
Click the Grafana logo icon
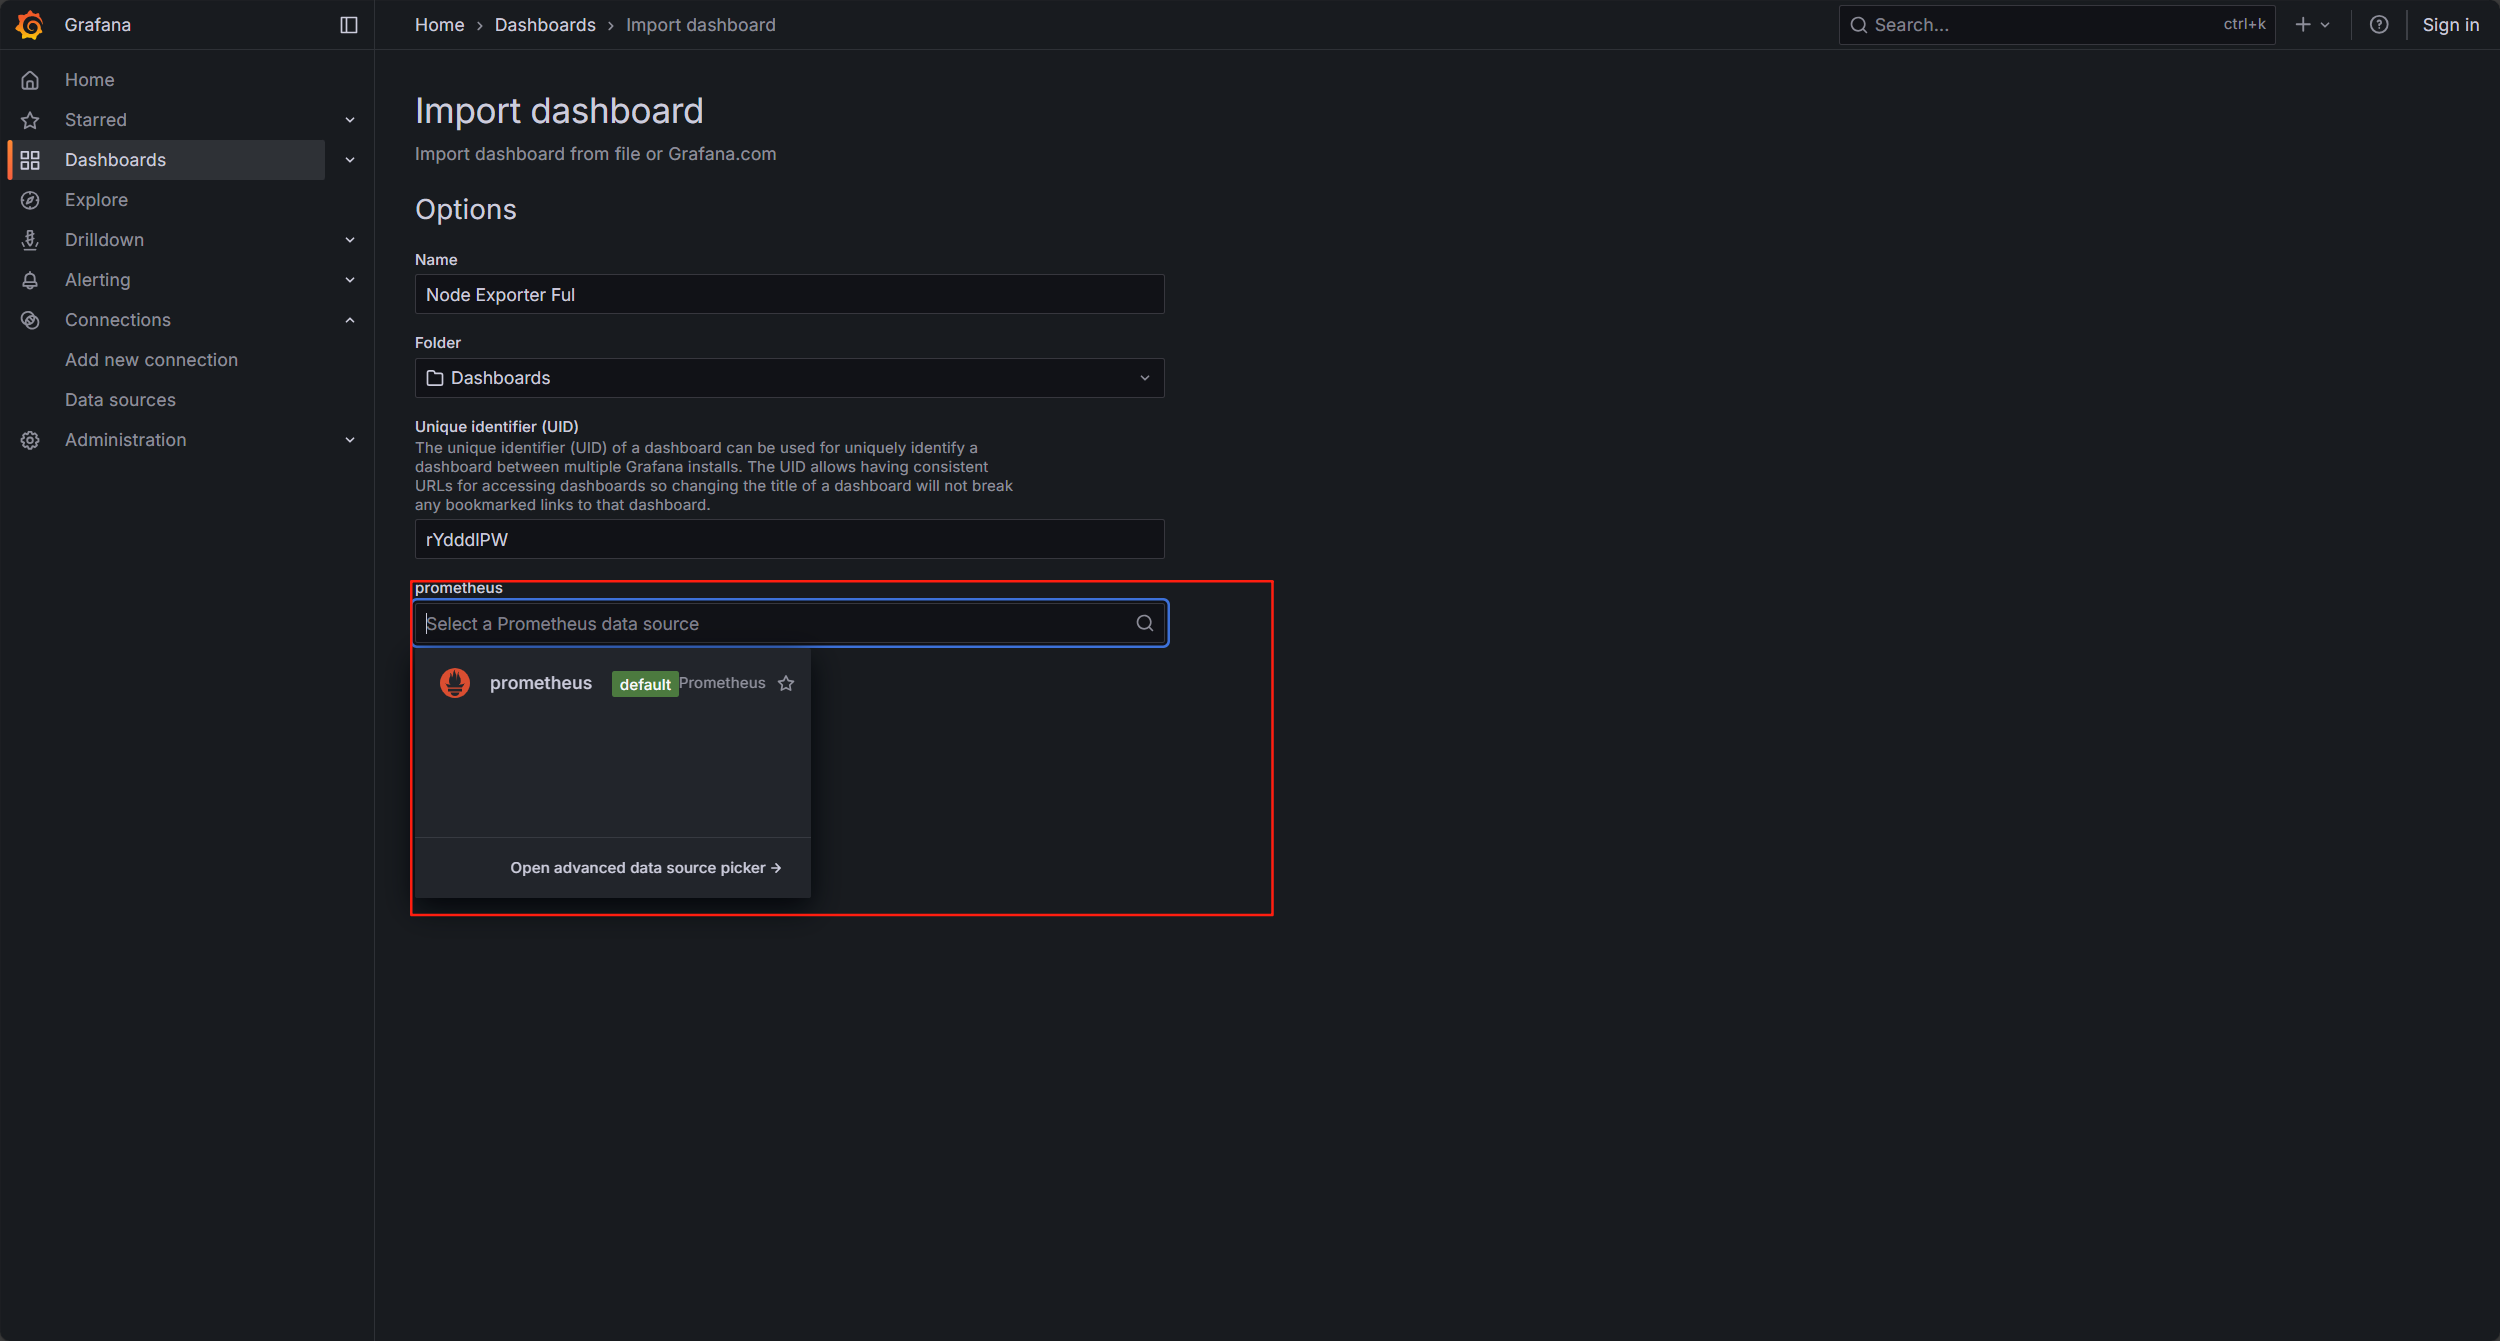coord(30,25)
